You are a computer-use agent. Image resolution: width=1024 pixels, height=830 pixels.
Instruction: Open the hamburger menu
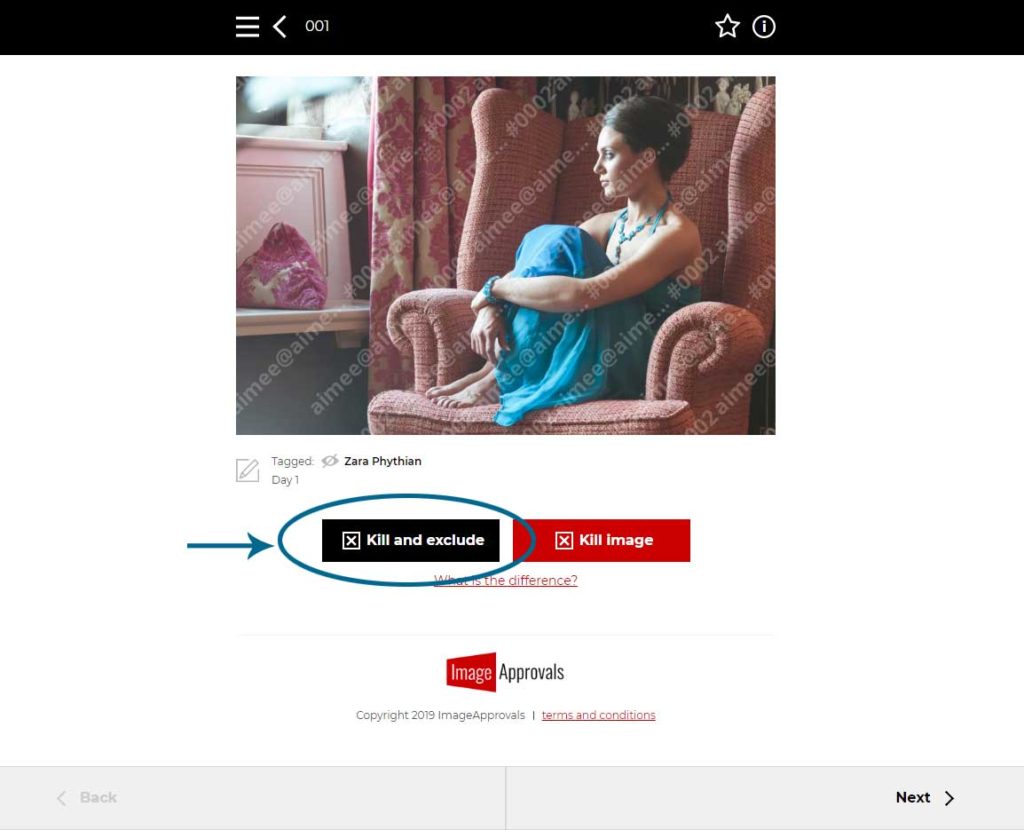[x=247, y=27]
